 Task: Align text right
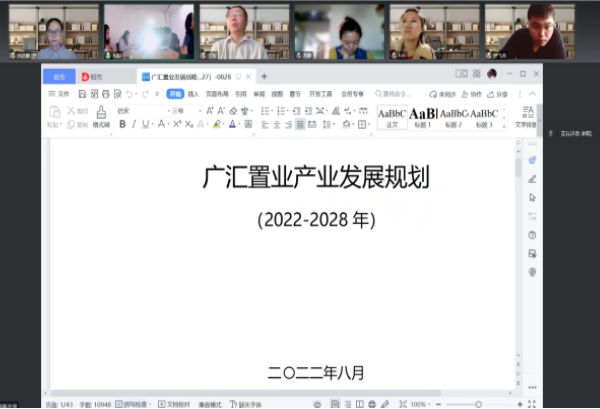(x=289, y=124)
